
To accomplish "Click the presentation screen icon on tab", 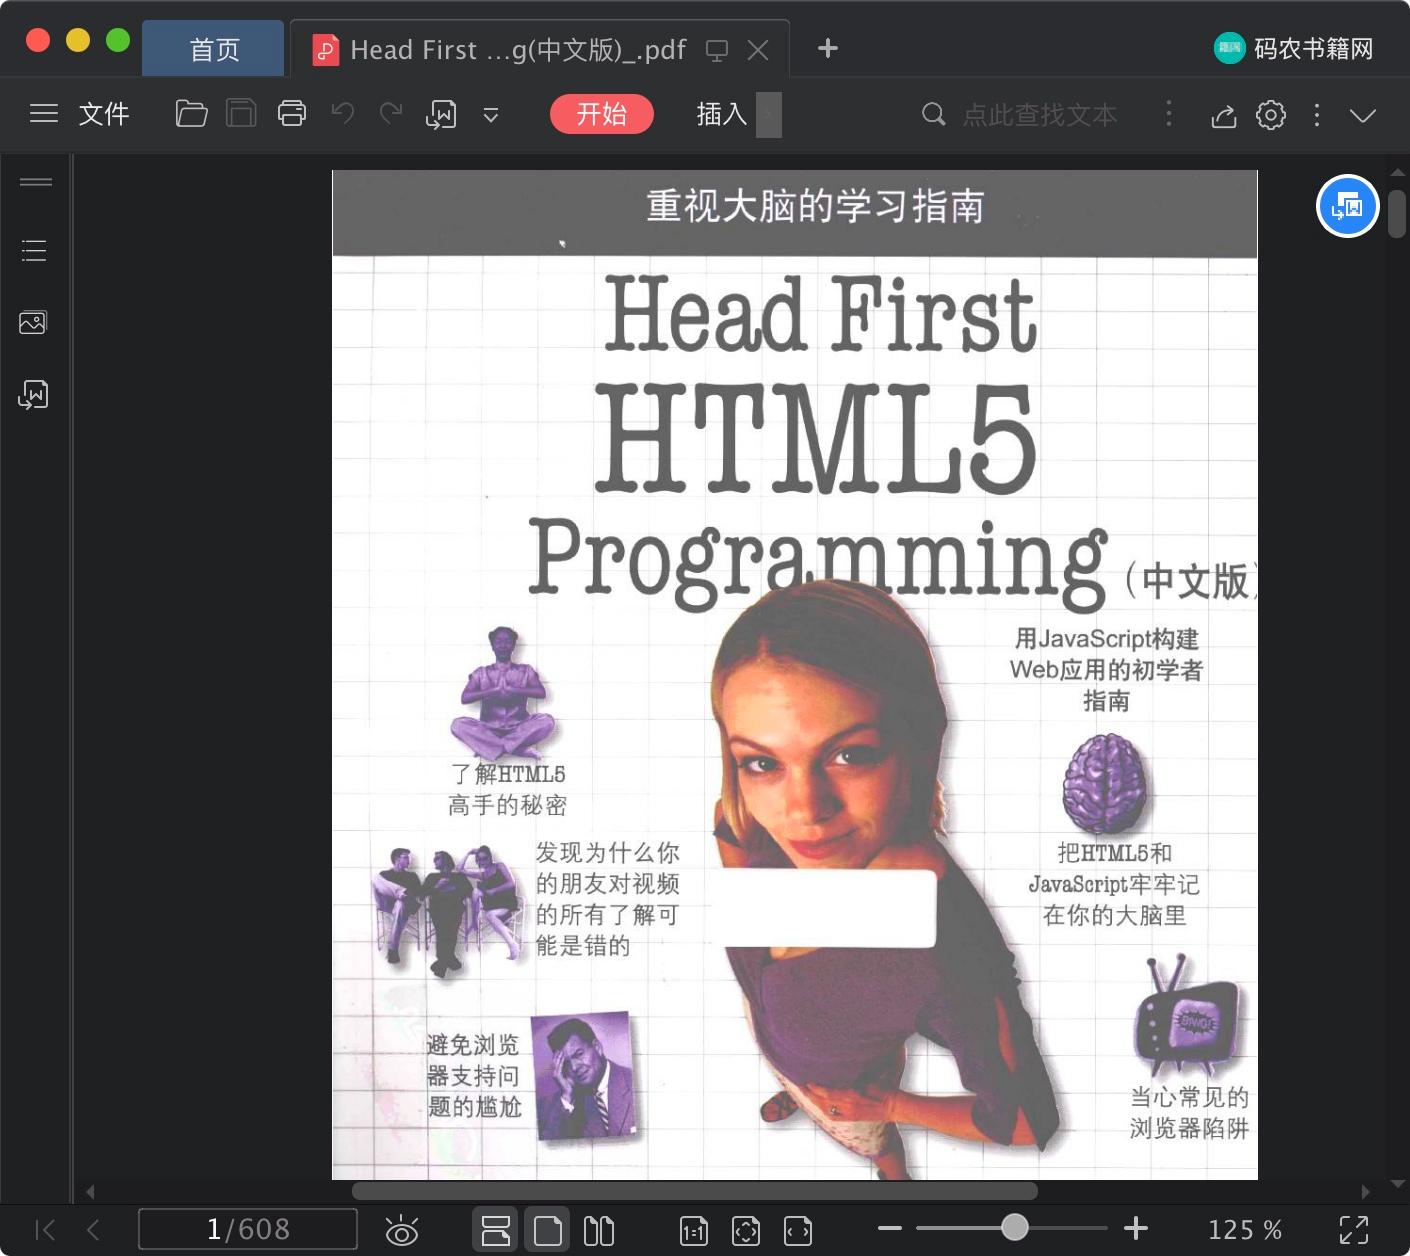I will point(717,50).
